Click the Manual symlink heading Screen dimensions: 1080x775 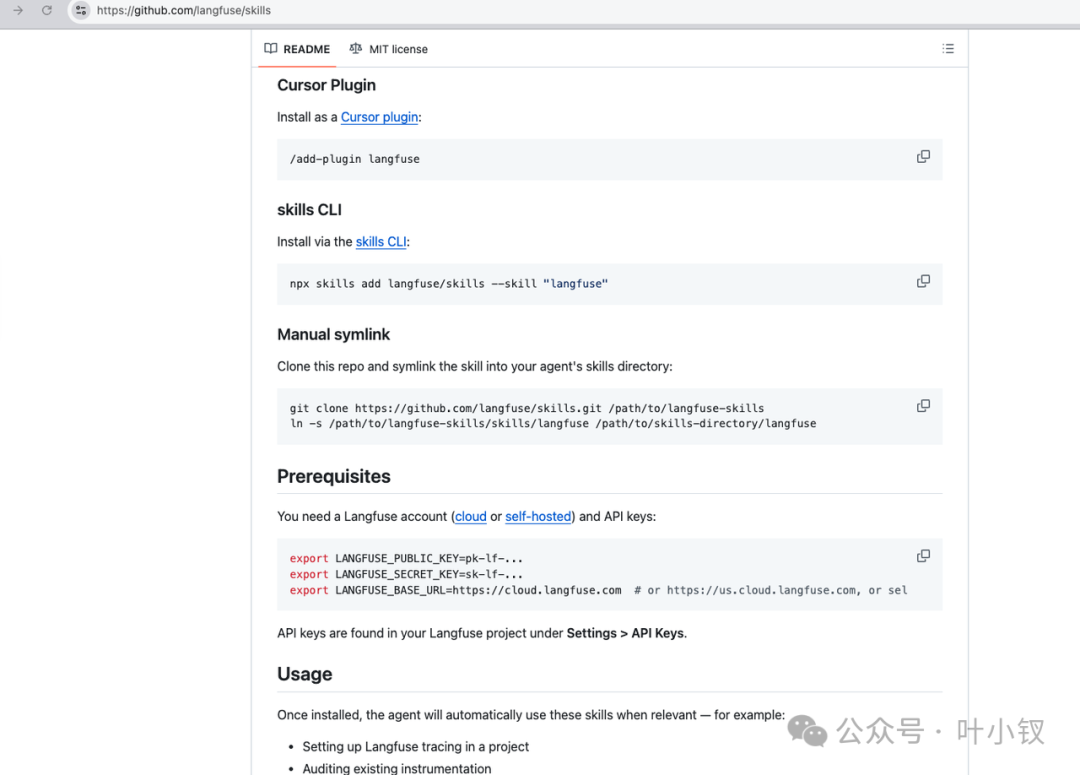click(333, 335)
